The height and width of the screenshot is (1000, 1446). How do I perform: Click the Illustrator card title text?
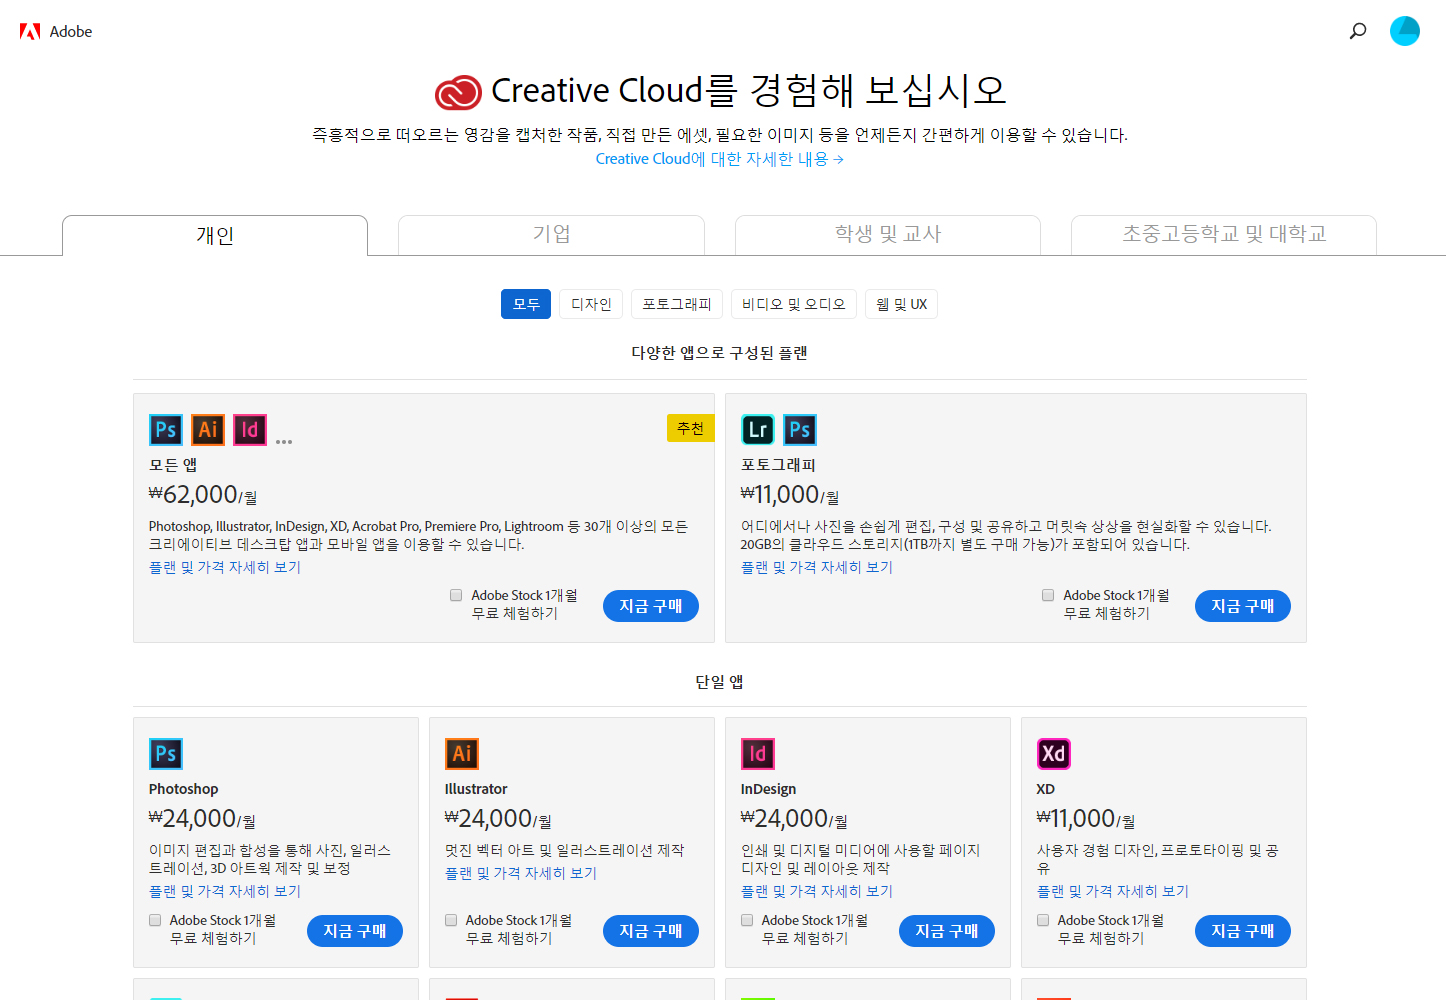pyautogui.click(x=476, y=789)
